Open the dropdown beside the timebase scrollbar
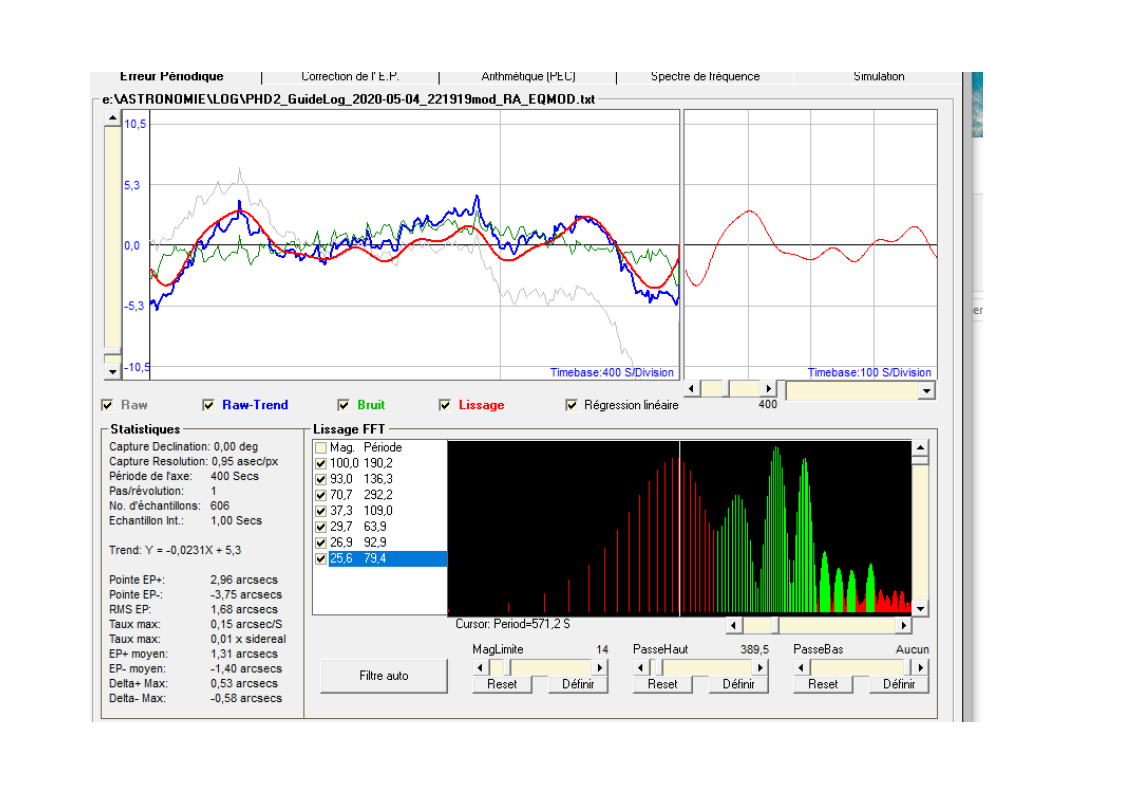 tap(927, 391)
